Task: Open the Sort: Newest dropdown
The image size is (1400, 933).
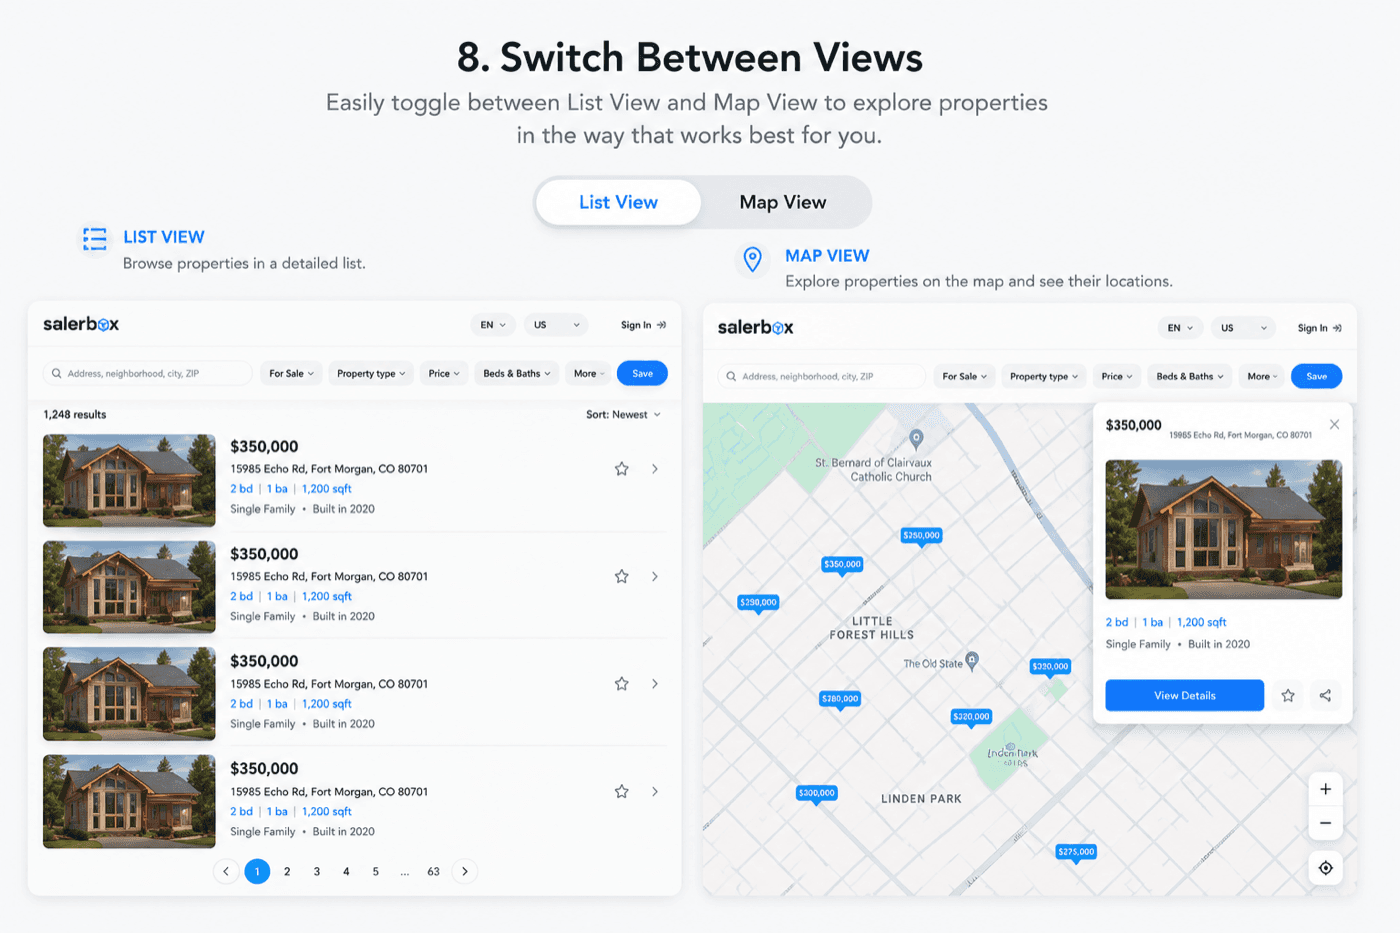Action: coord(623,414)
